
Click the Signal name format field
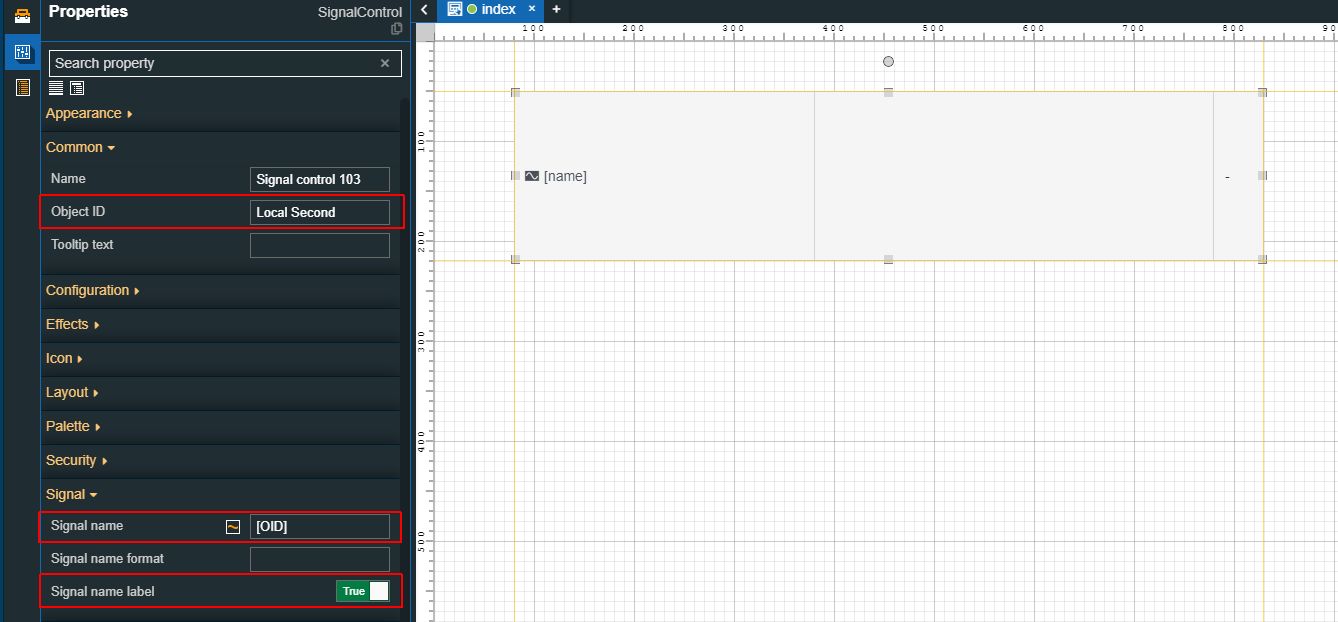320,559
